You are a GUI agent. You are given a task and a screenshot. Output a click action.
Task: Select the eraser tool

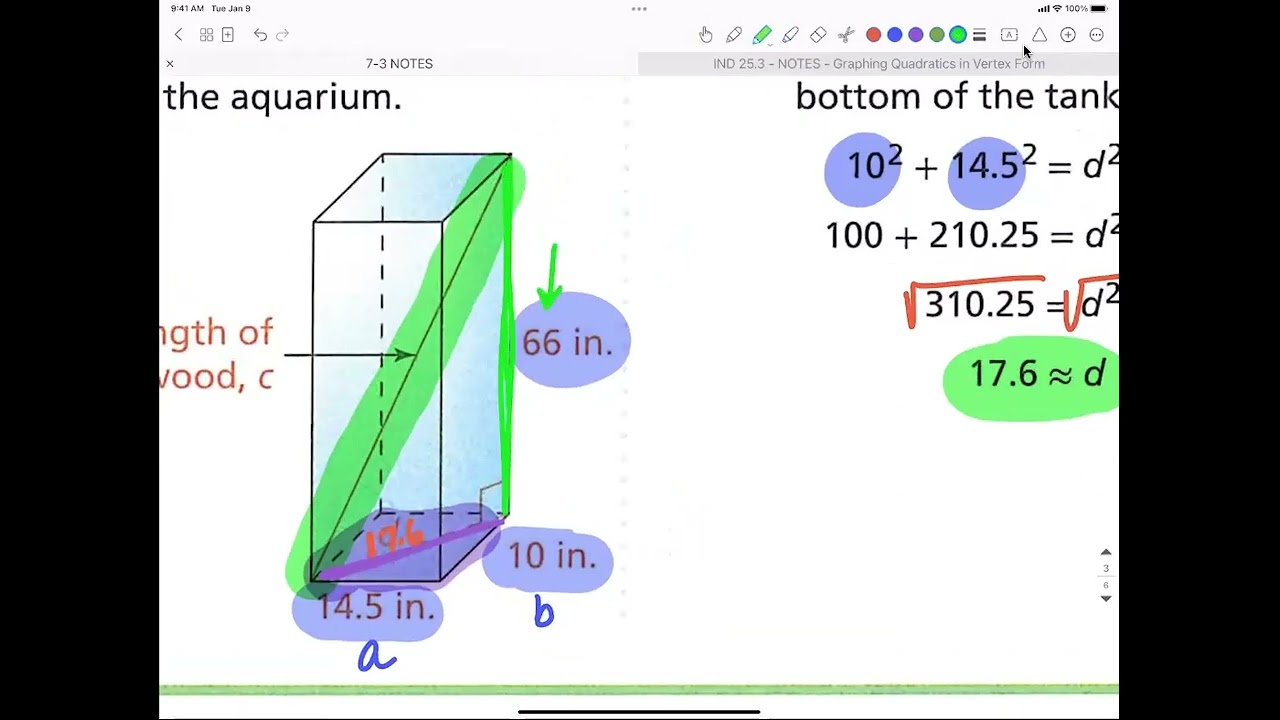[818, 35]
